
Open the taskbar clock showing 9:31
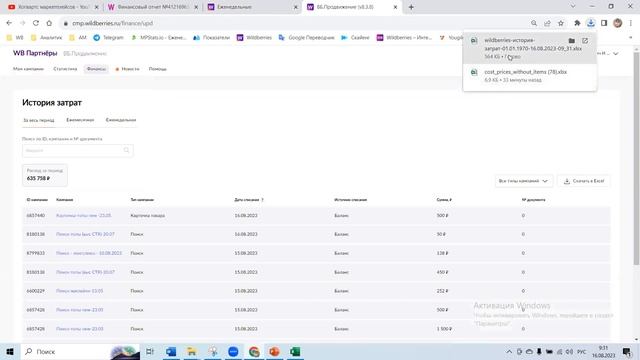tap(603, 351)
